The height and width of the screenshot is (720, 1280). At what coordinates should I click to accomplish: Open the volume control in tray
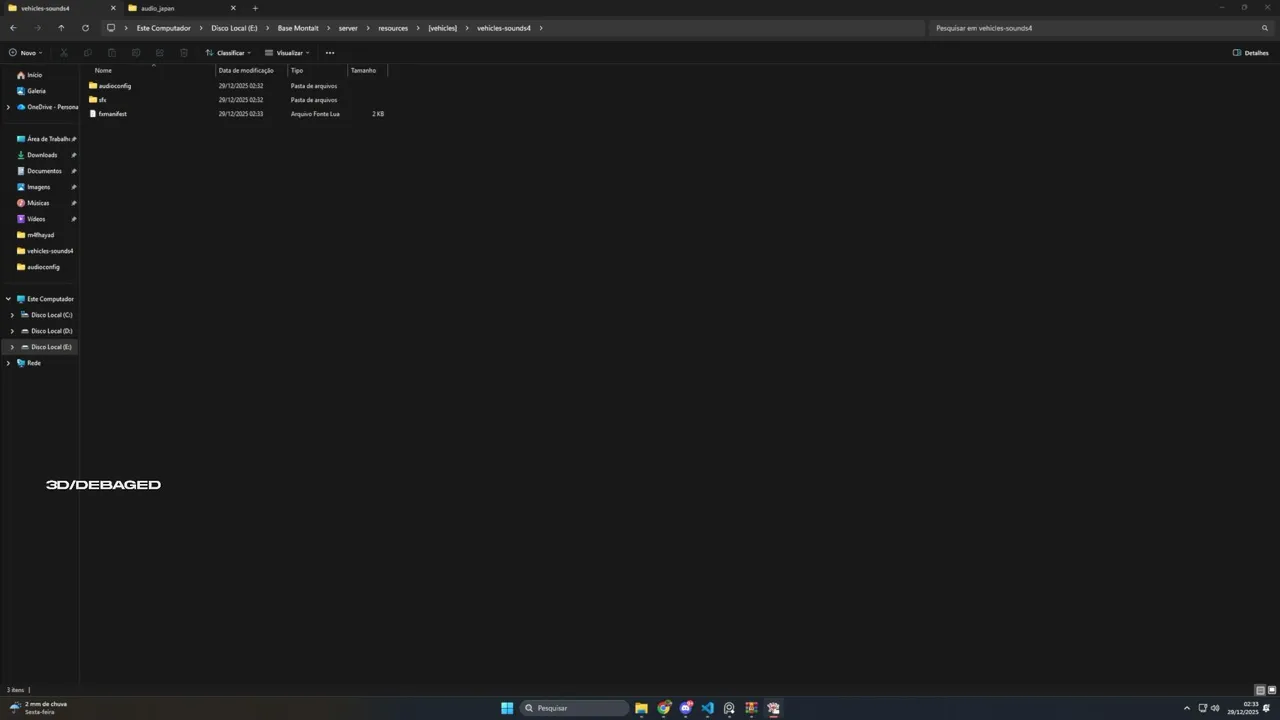coord(1215,708)
